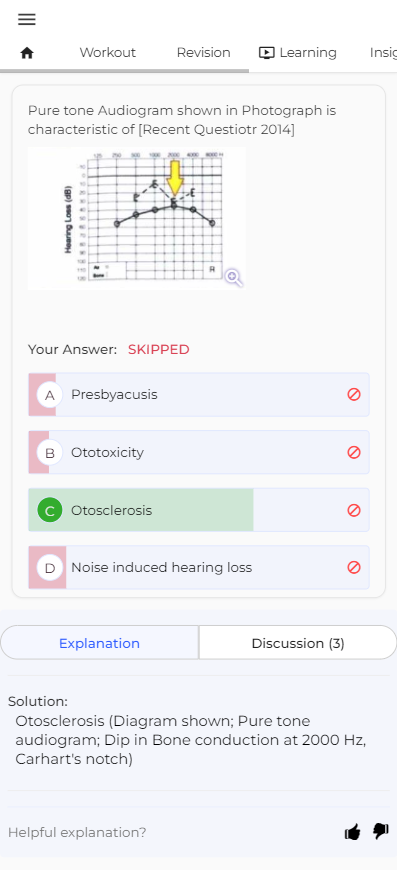Open the hamburger menu

[27, 19]
